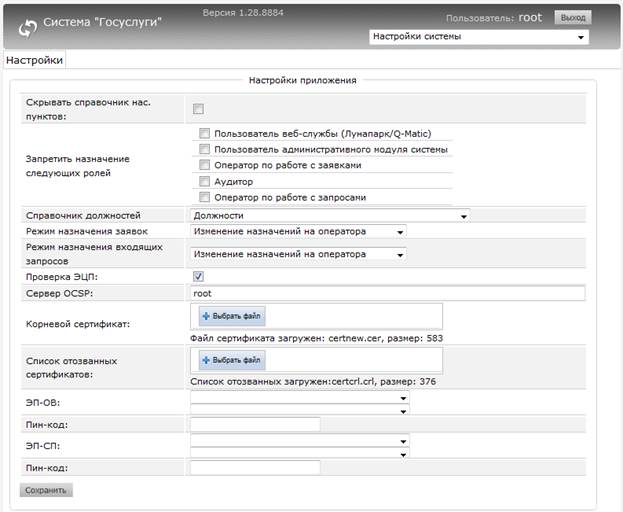Viewport: 623px width, 512px height.
Task: Check the Аудитор role checkbox
Action: [204, 181]
